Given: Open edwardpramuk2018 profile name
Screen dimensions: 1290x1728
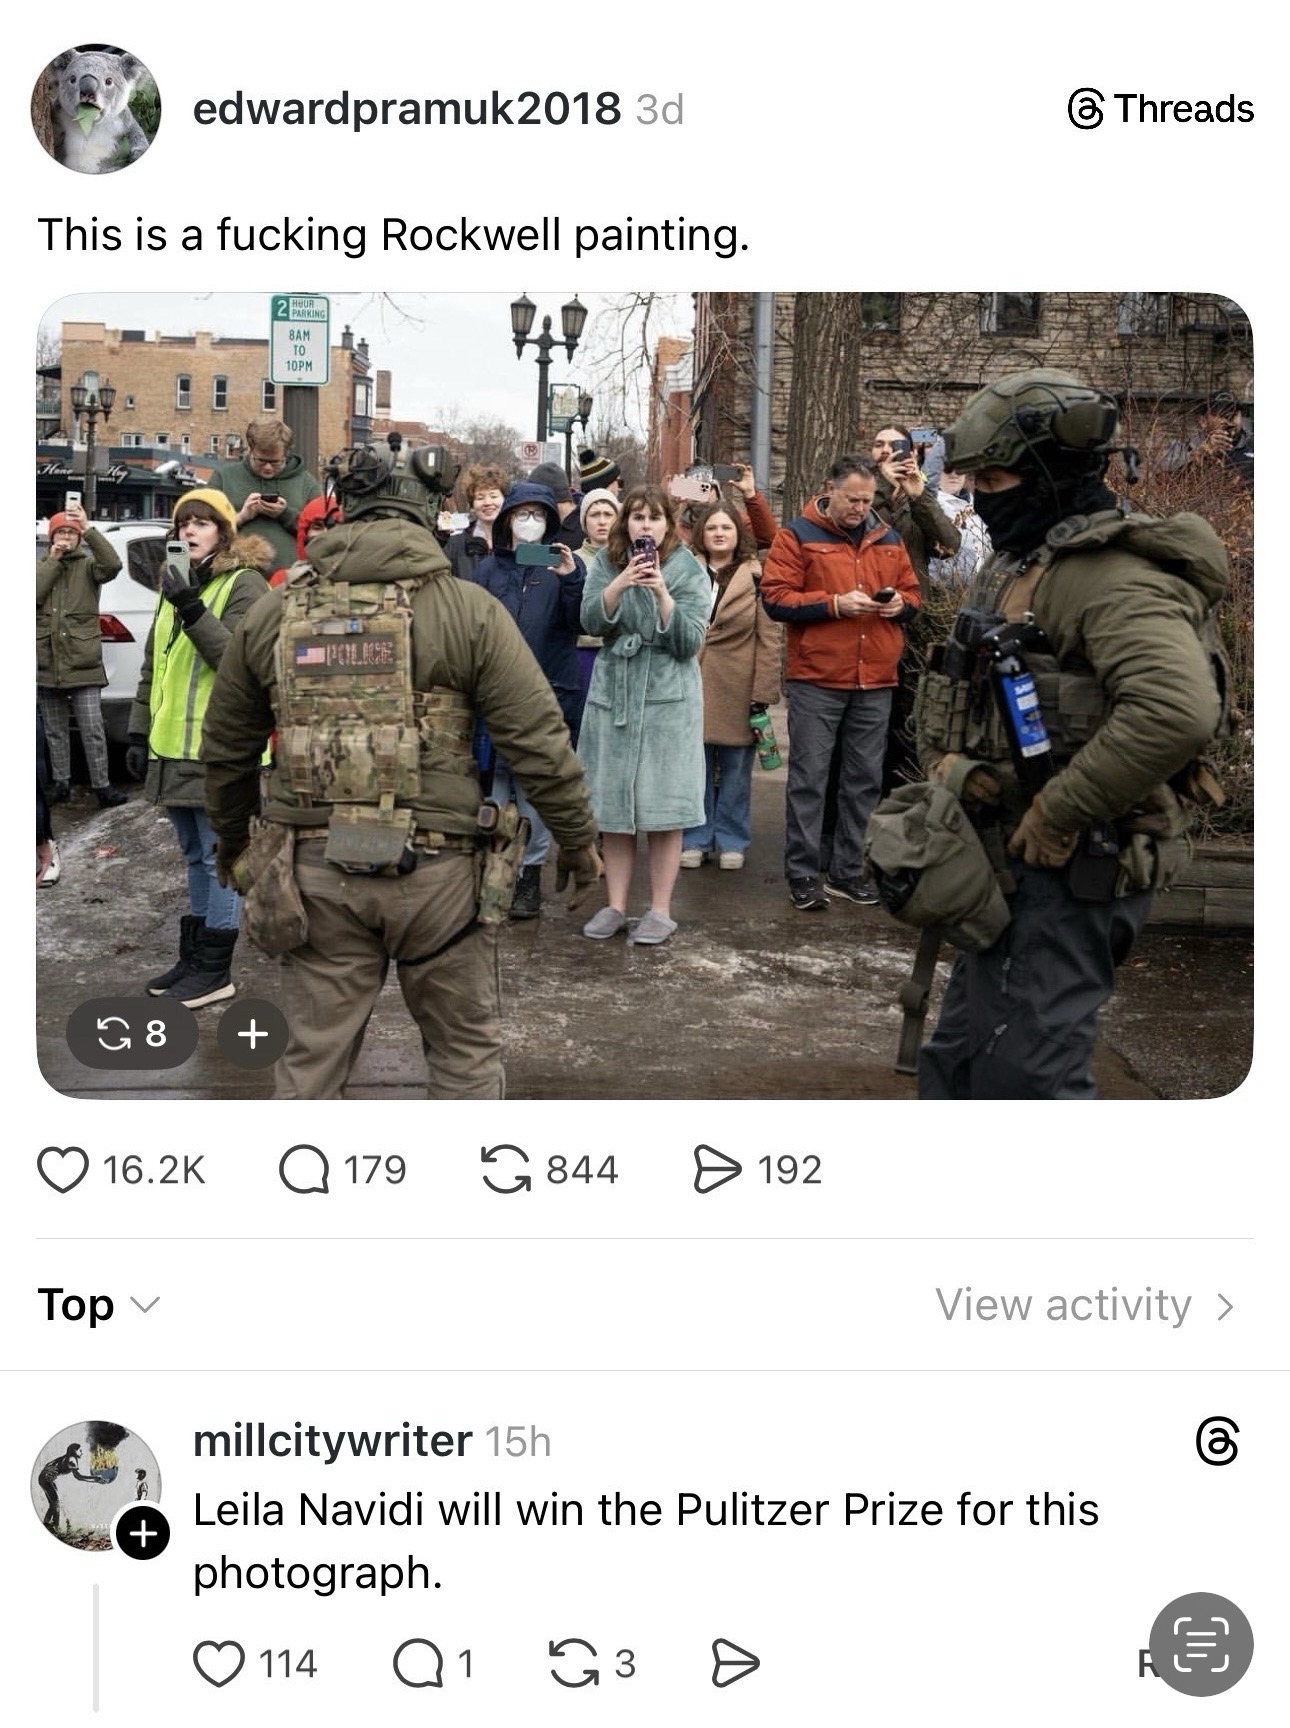Looking at the screenshot, I should tap(406, 108).
